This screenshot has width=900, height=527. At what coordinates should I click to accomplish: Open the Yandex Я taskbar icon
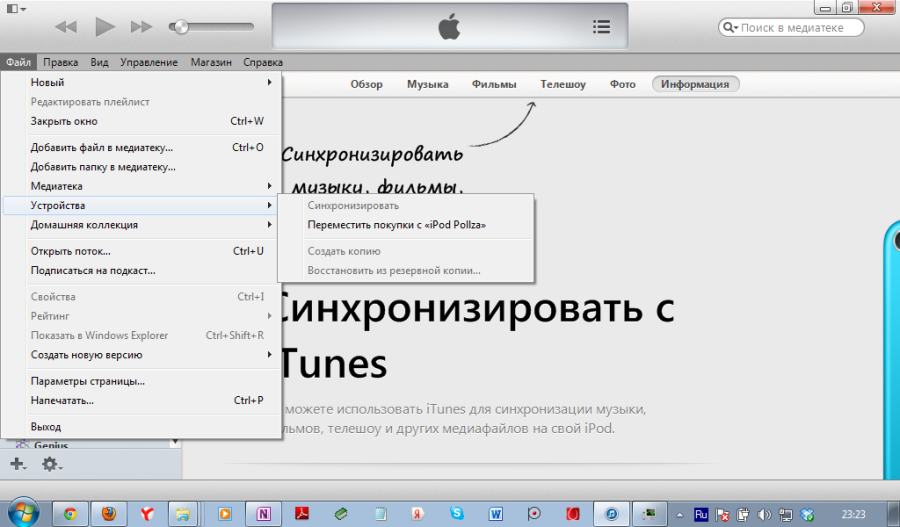[x=418, y=514]
